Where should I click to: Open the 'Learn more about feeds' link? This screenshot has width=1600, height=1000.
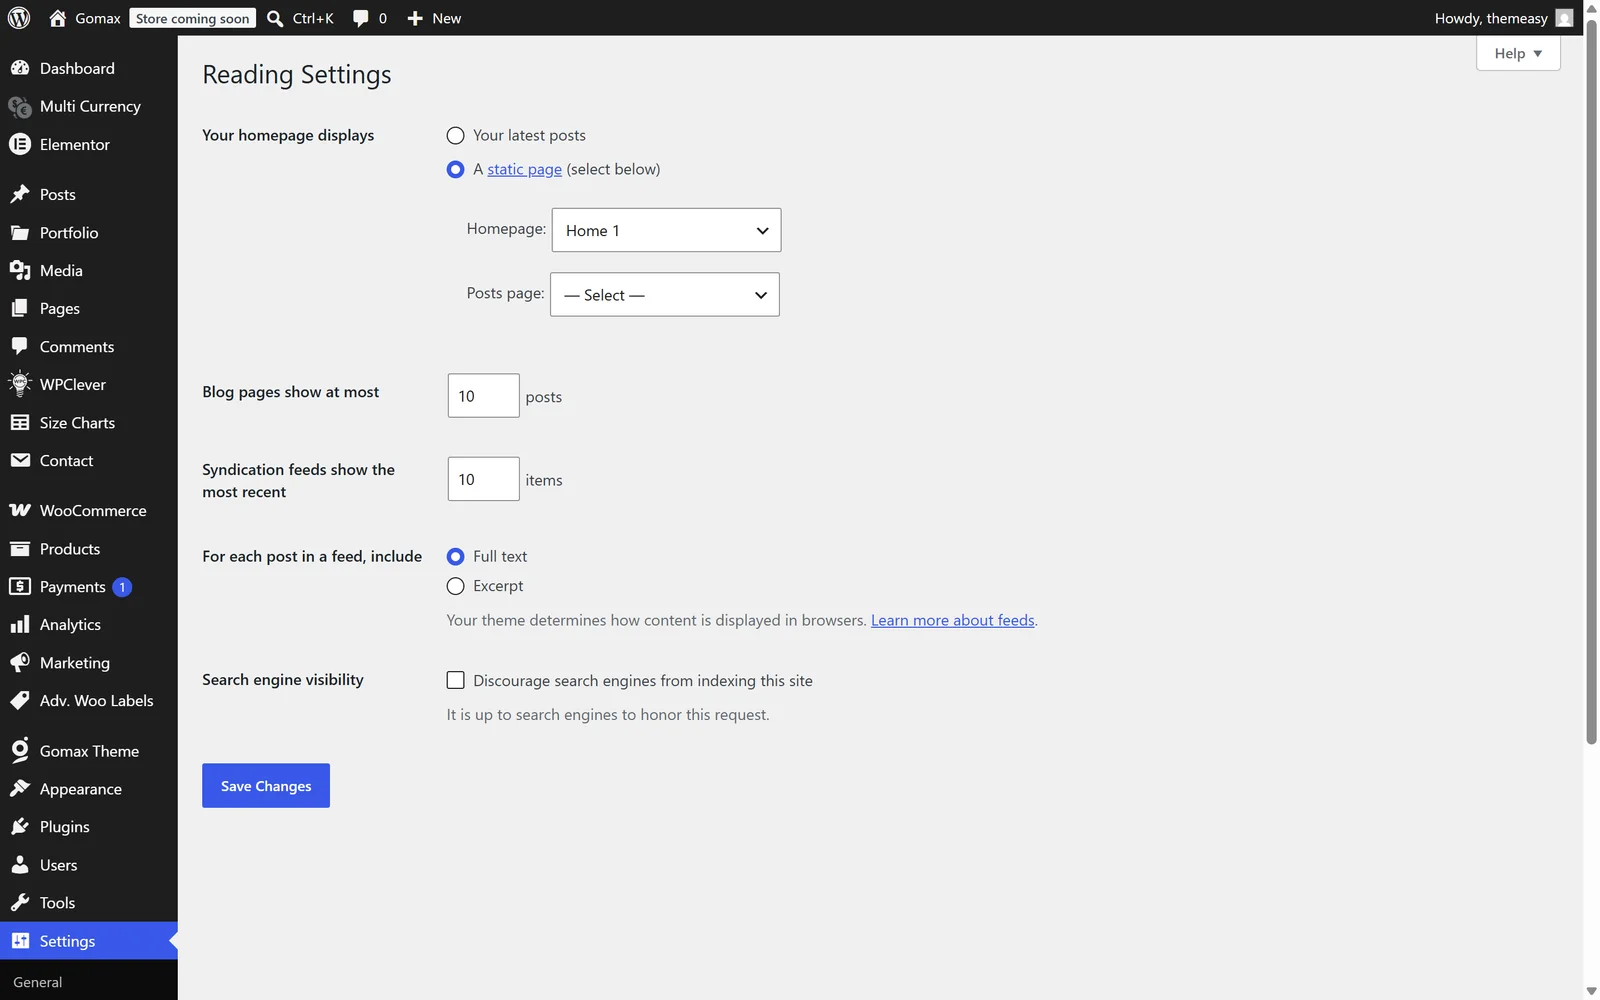coord(953,620)
